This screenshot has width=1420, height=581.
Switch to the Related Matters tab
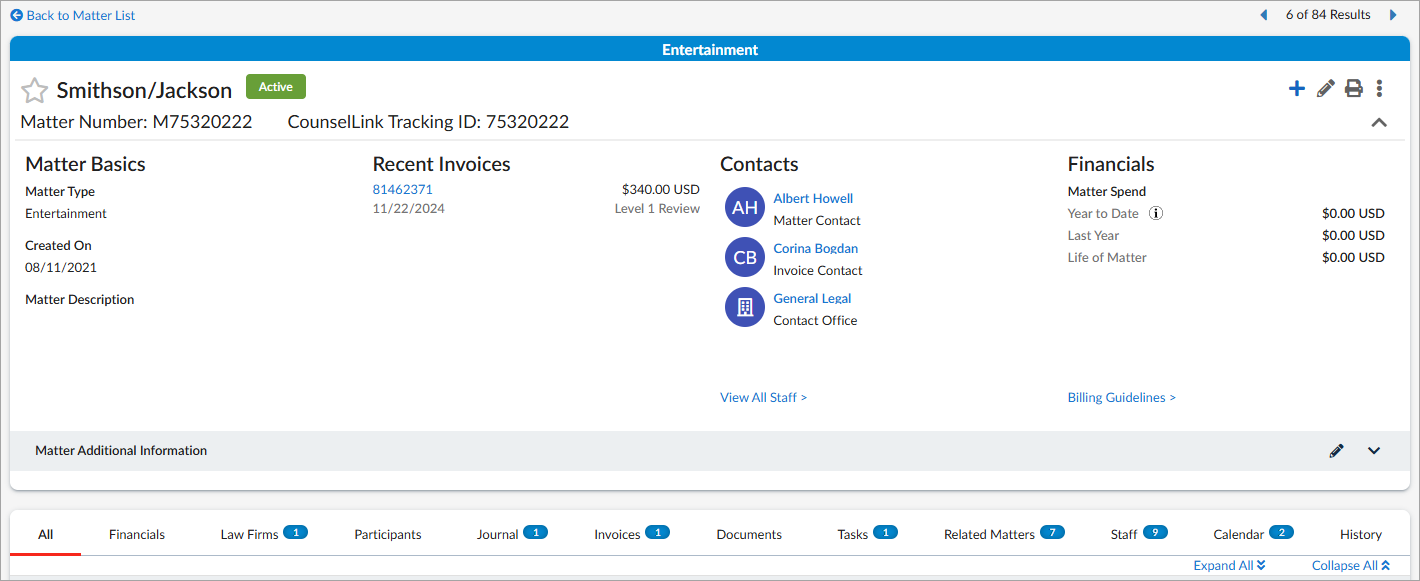tap(989, 534)
